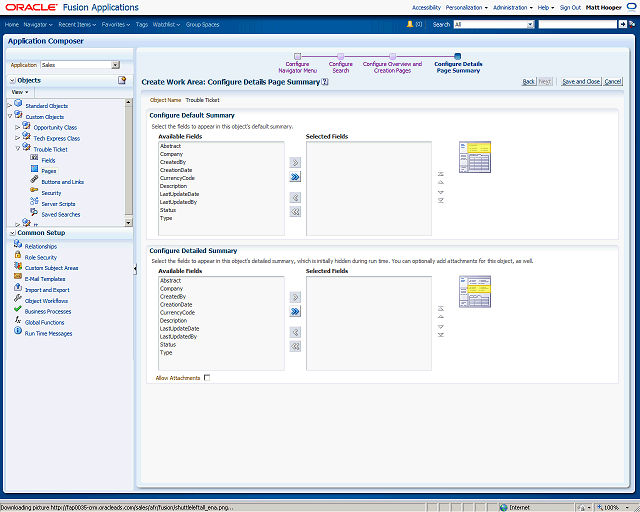This screenshot has width=640, height=512.
Task: Move Default Summary field to bottom
Action: tap(441, 200)
